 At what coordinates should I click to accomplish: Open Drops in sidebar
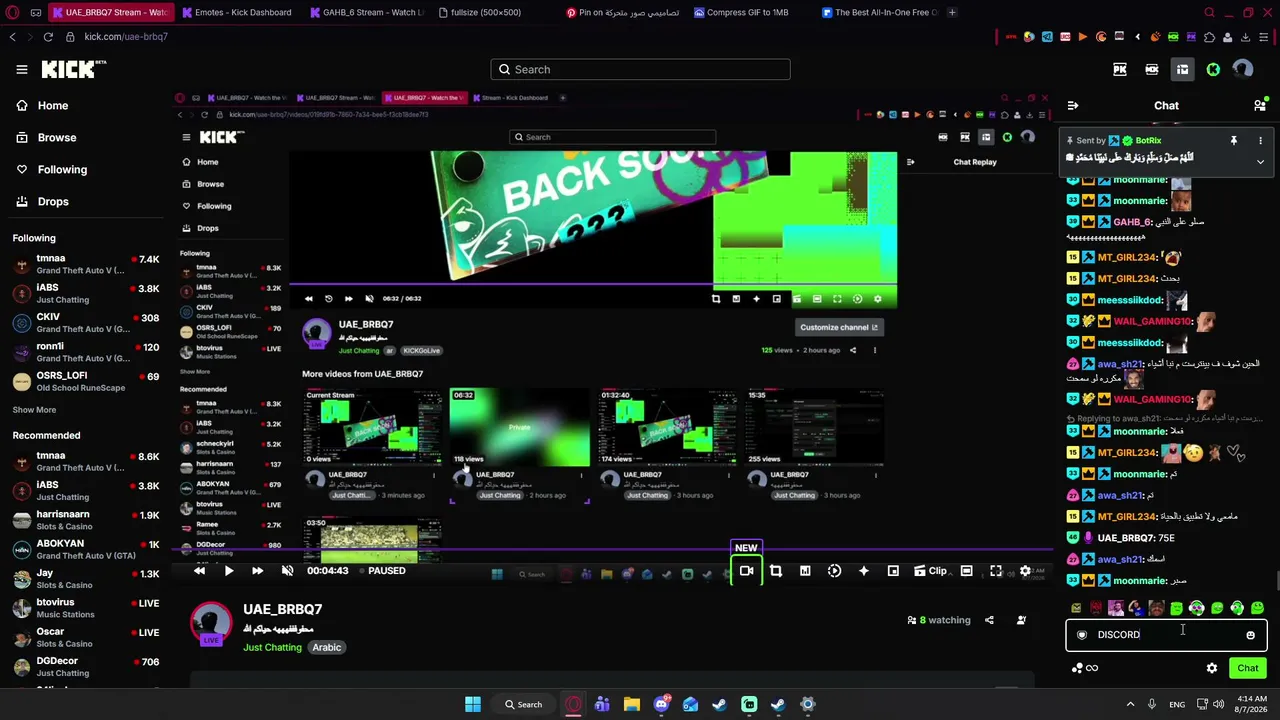point(43,202)
